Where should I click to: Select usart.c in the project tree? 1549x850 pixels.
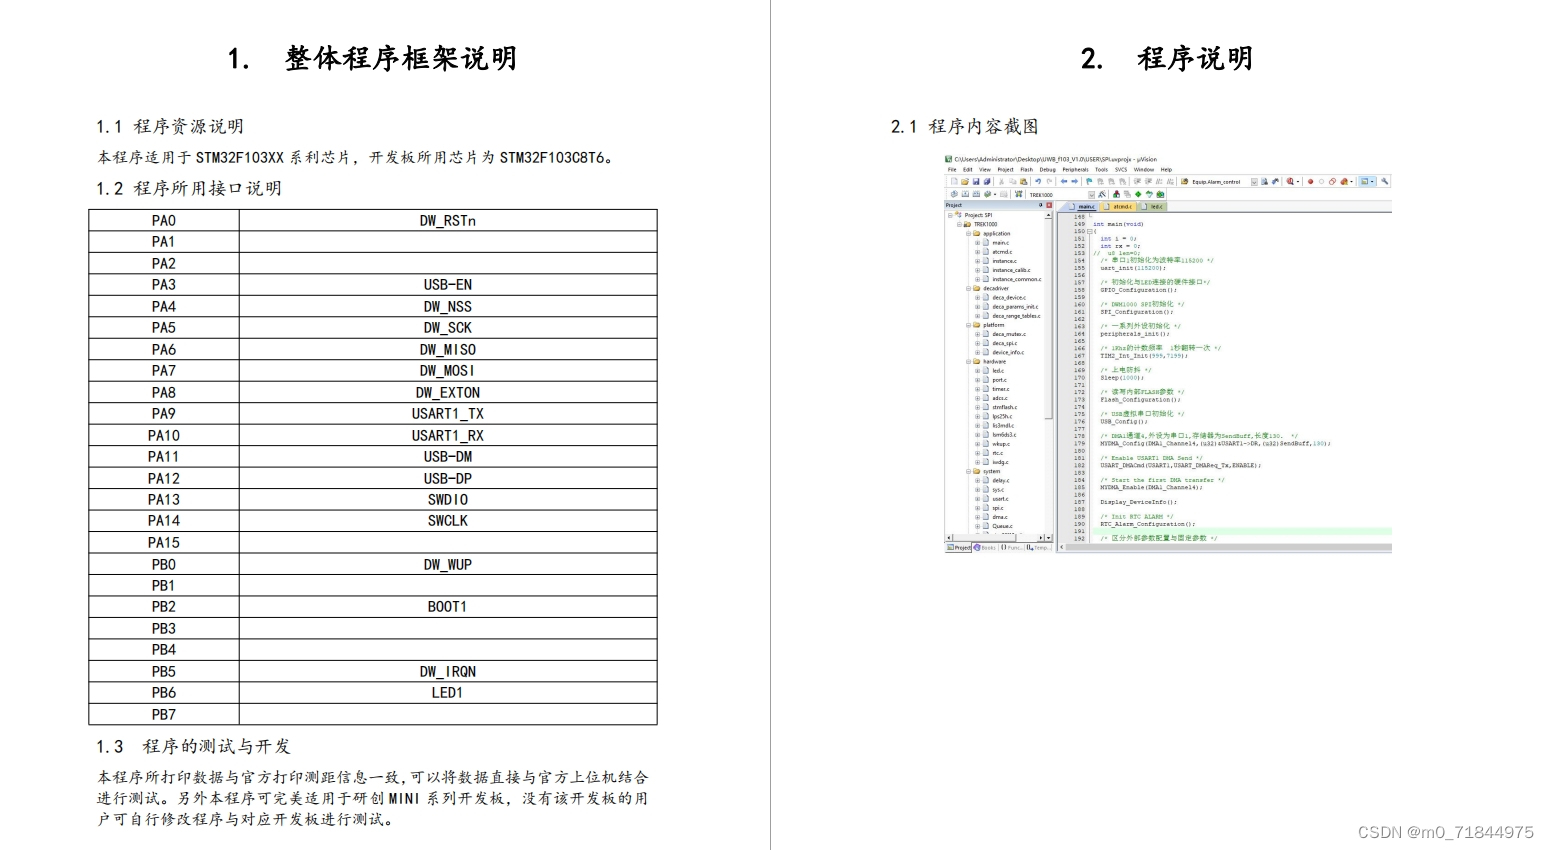click(1000, 499)
